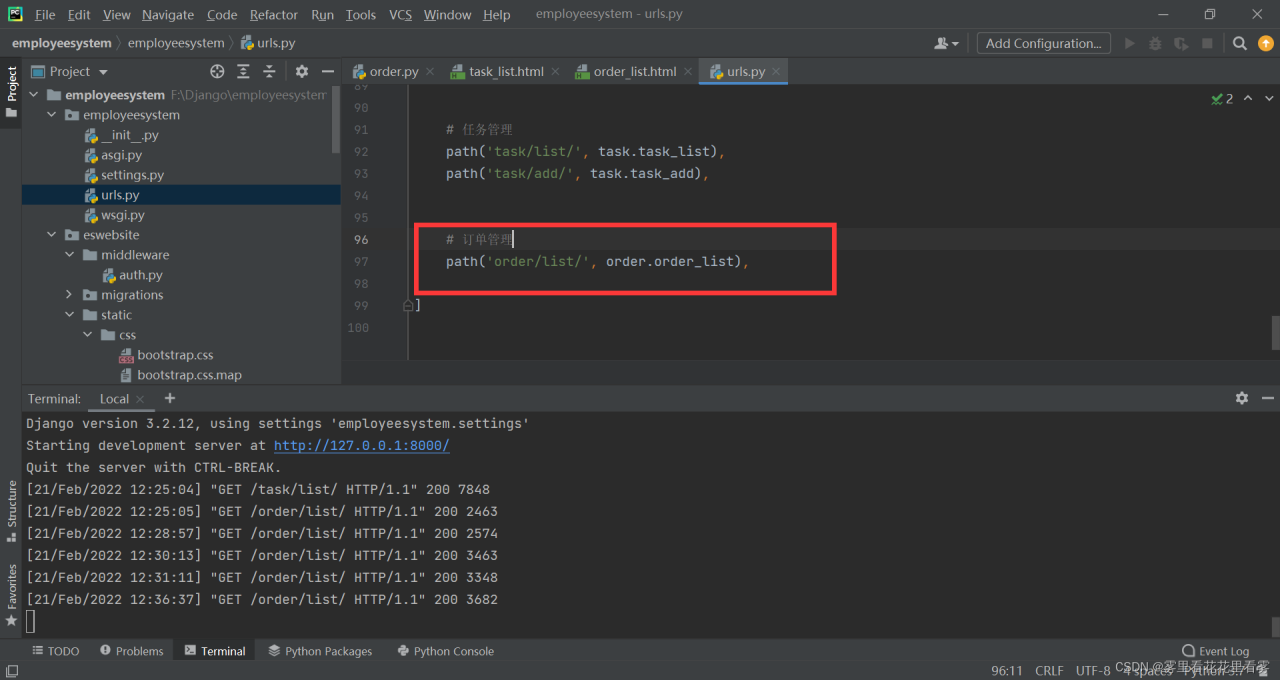Close the task_list.html editor tab

coord(554,72)
